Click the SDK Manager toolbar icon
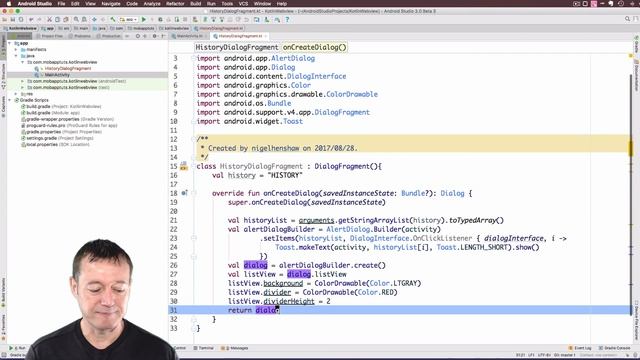This screenshot has width=640, height=360. [x=267, y=20]
